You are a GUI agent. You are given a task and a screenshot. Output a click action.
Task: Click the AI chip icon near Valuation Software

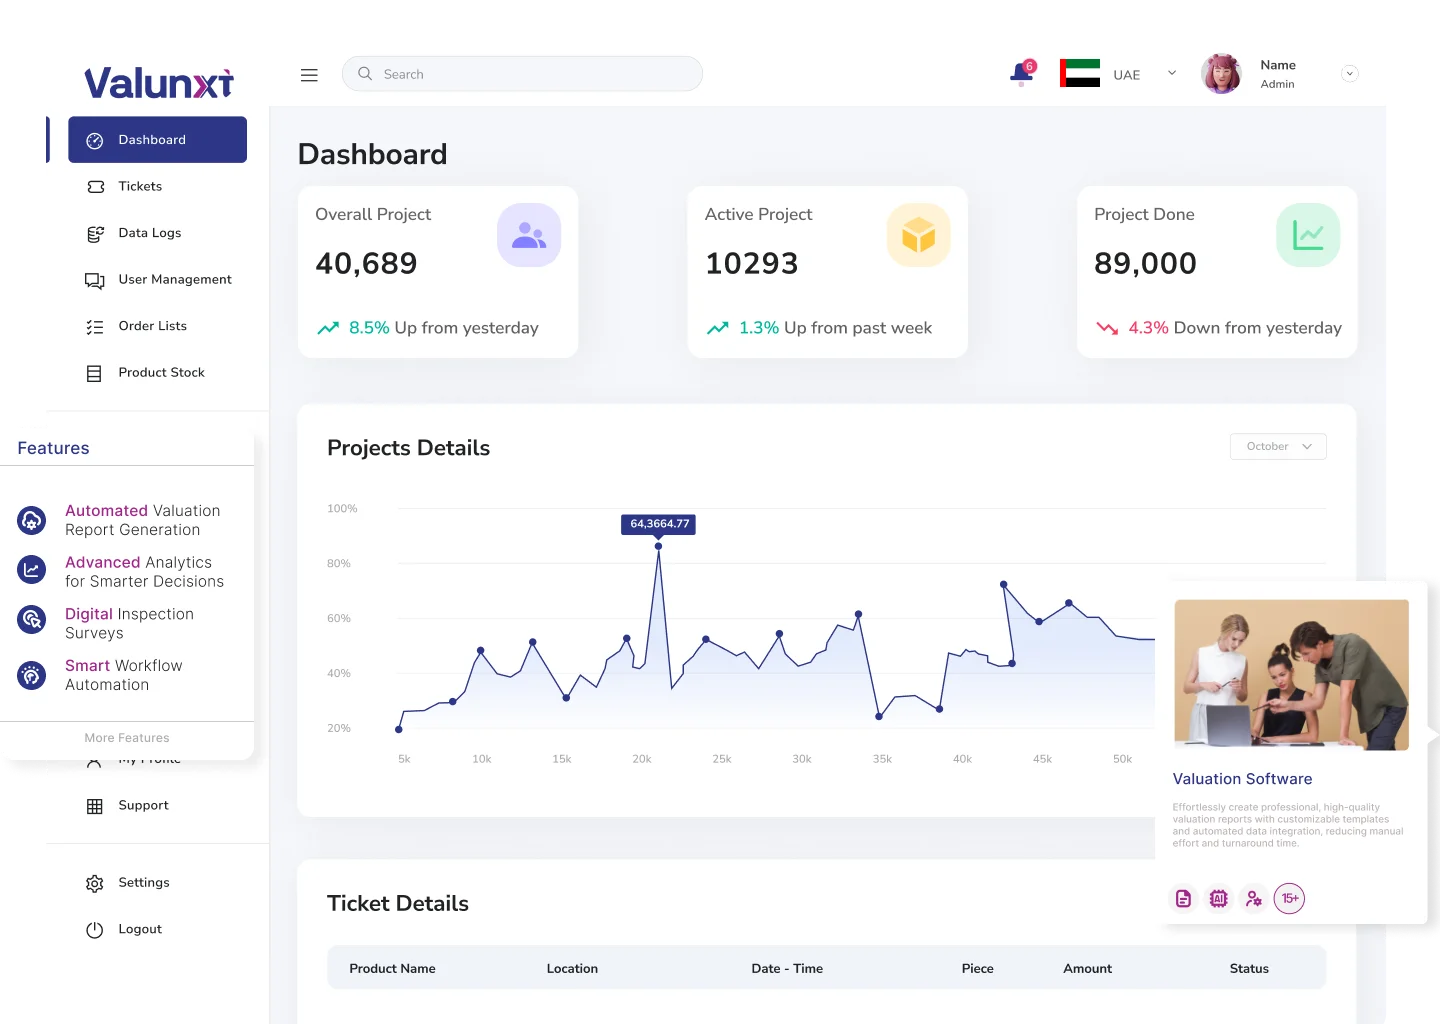(x=1218, y=898)
